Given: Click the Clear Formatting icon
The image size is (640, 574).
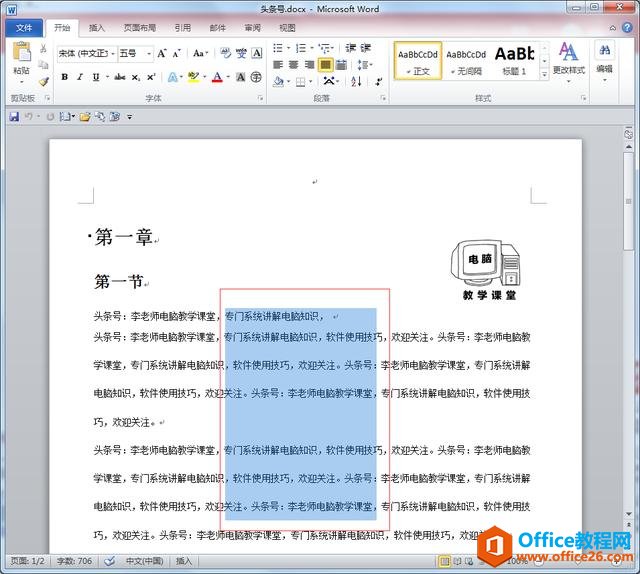Looking at the screenshot, I should (225, 53).
